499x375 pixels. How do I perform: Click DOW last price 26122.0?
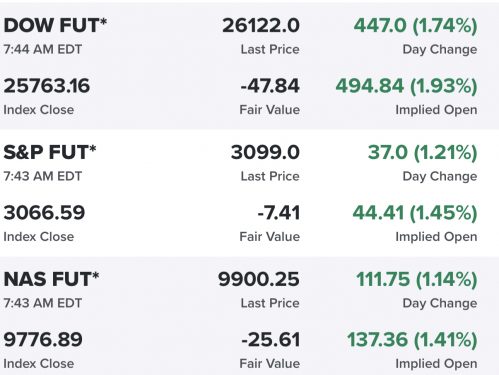[261, 25]
